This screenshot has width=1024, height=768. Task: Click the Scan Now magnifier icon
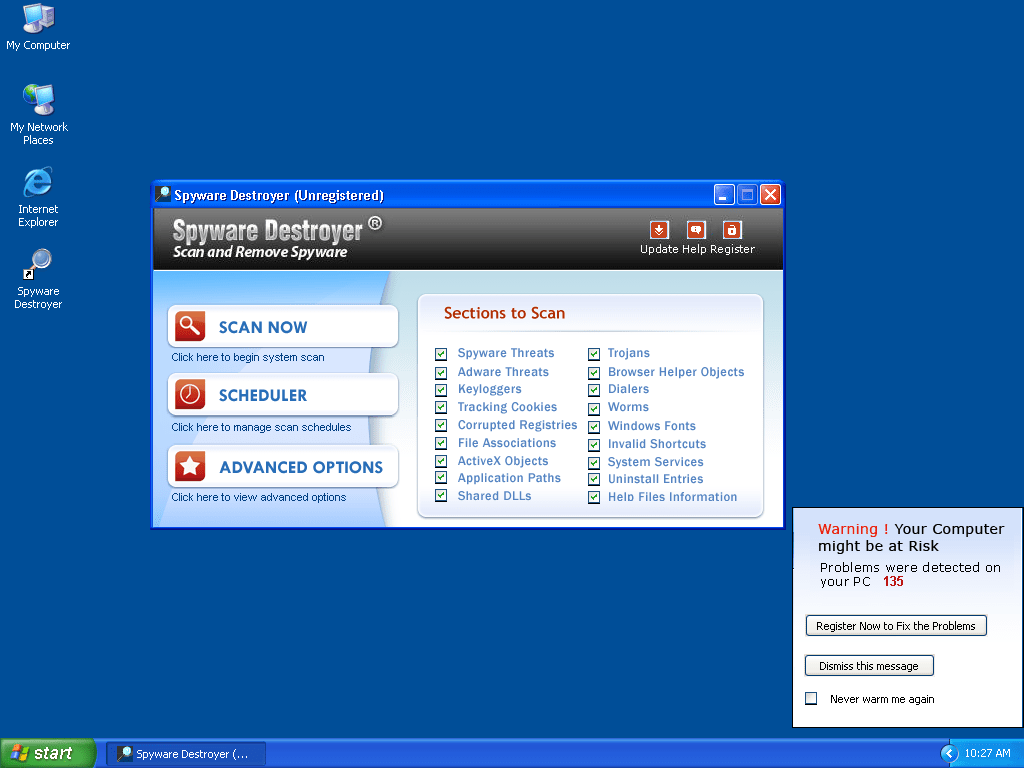[190, 327]
